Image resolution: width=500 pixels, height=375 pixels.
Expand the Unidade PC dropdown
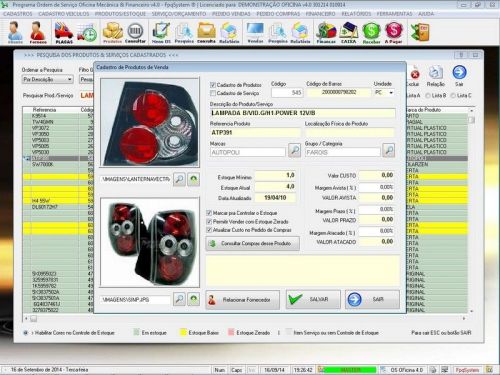click(391, 92)
